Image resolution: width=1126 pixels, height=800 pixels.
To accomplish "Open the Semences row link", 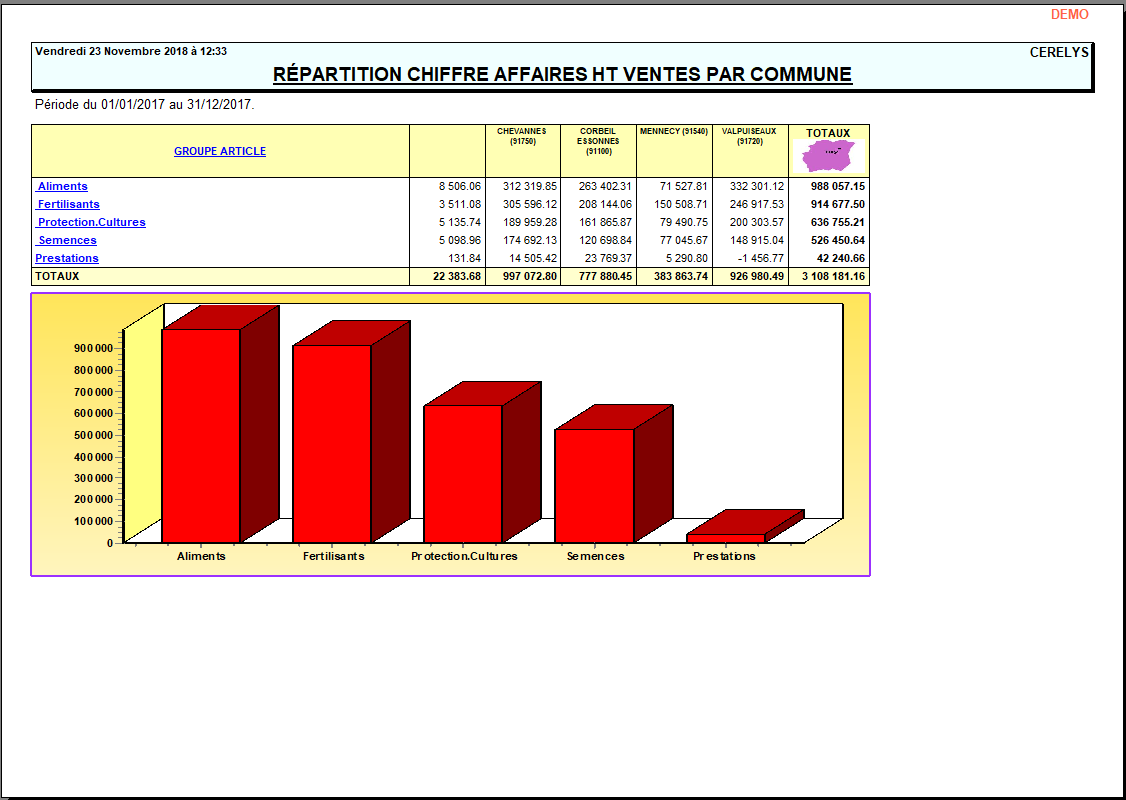I will pyautogui.click(x=67, y=240).
